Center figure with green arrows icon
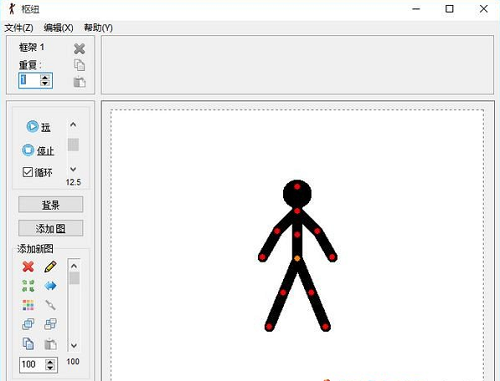 (x=28, y=286)
